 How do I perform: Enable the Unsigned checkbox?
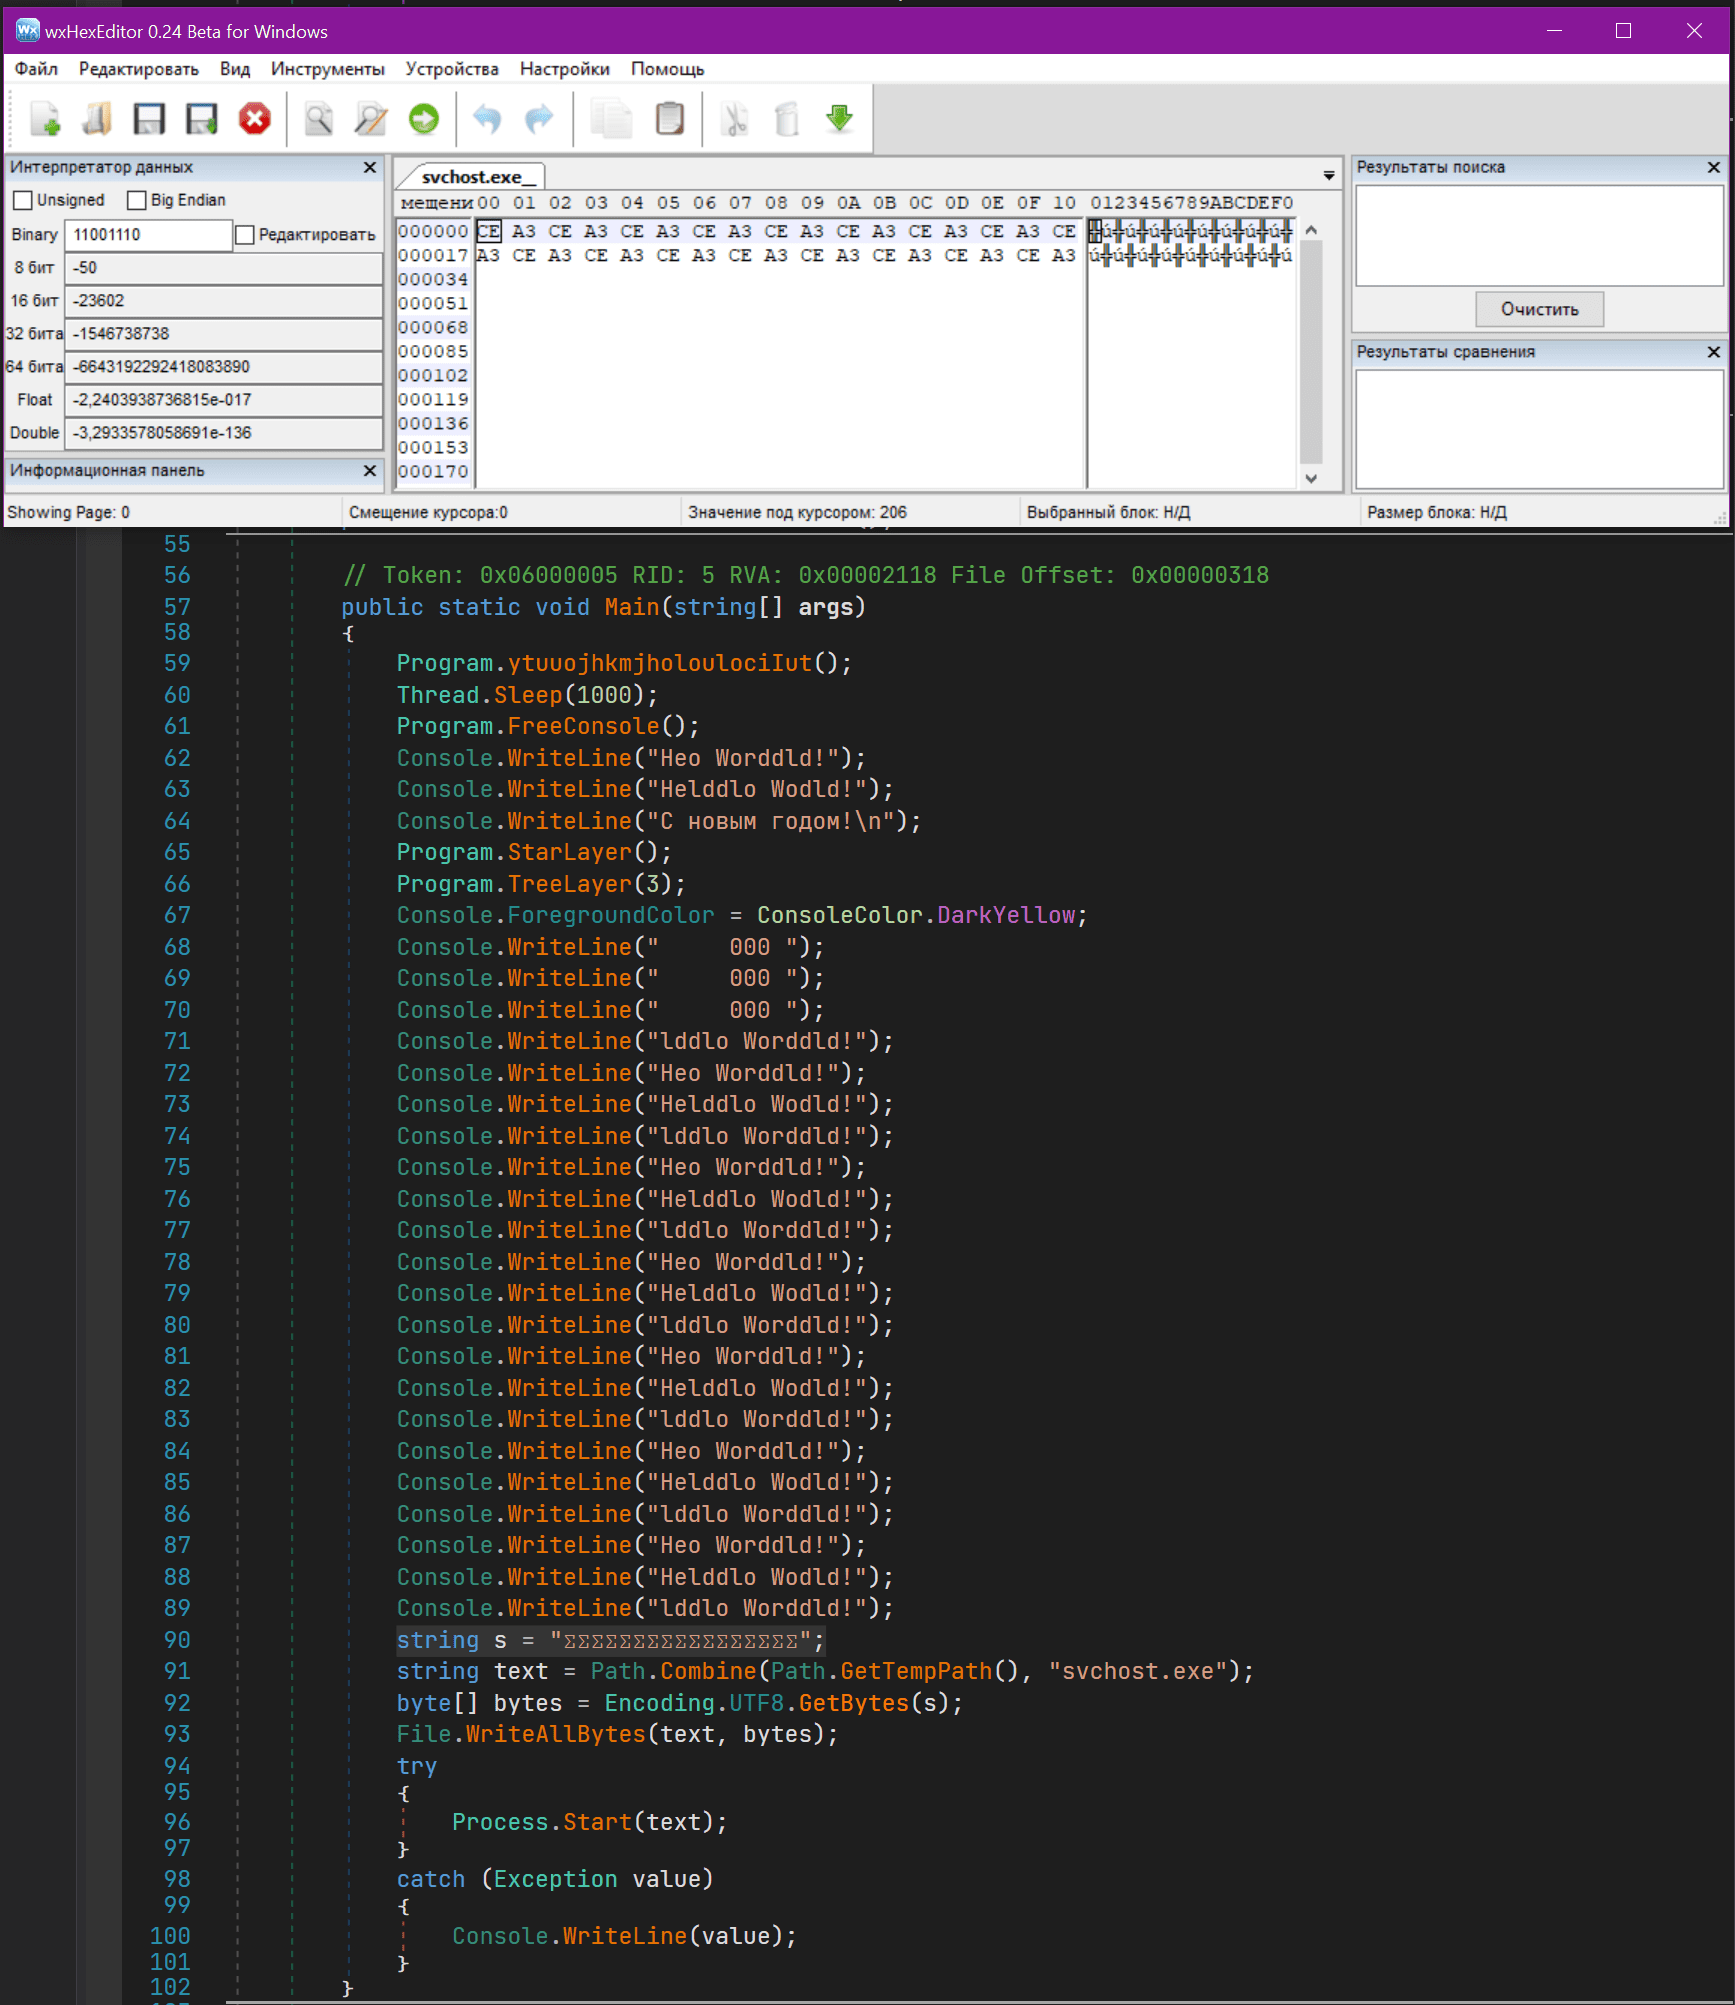click(23, 201)
